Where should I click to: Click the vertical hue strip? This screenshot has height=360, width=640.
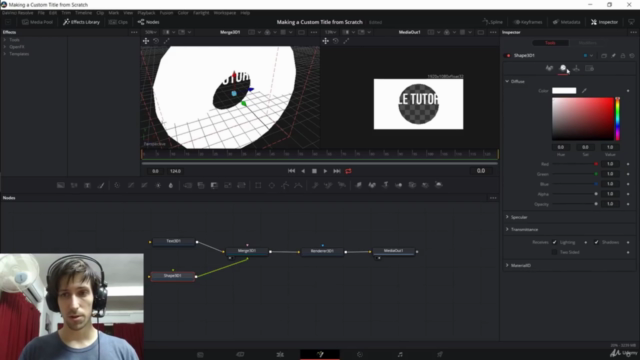[x=618, y=119]
